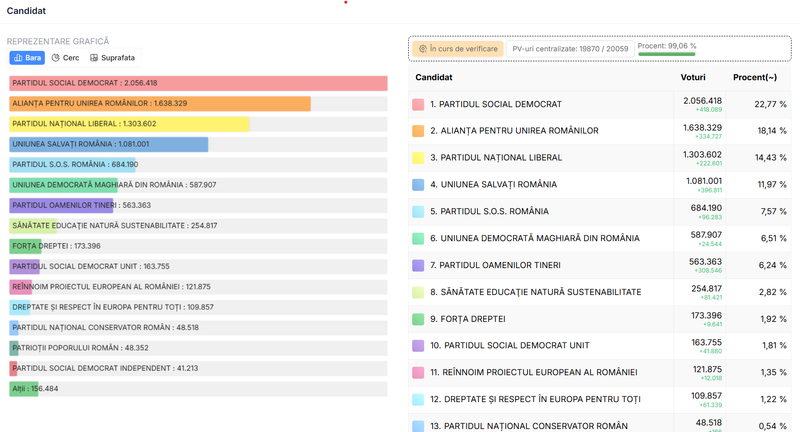Click the blue Uniunea Salvați România swatch
This screenshot has height=432, width=800.
point(418,185)
